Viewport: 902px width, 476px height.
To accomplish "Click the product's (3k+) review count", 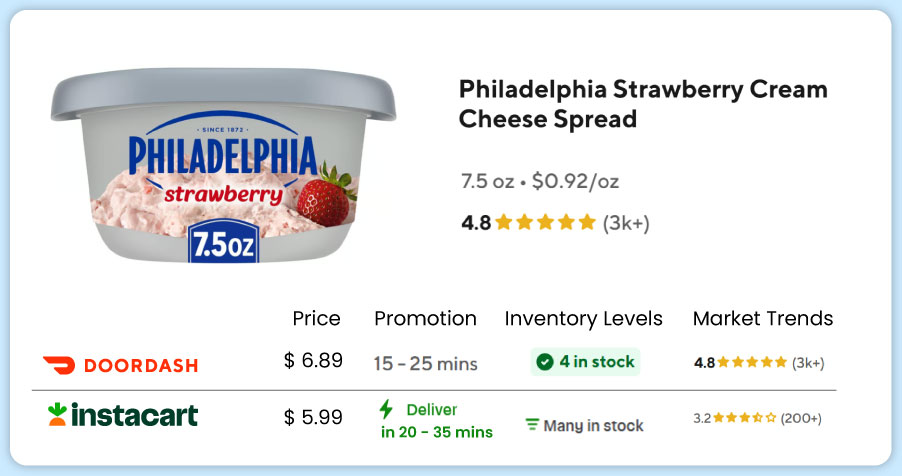I will click(626, 223).
